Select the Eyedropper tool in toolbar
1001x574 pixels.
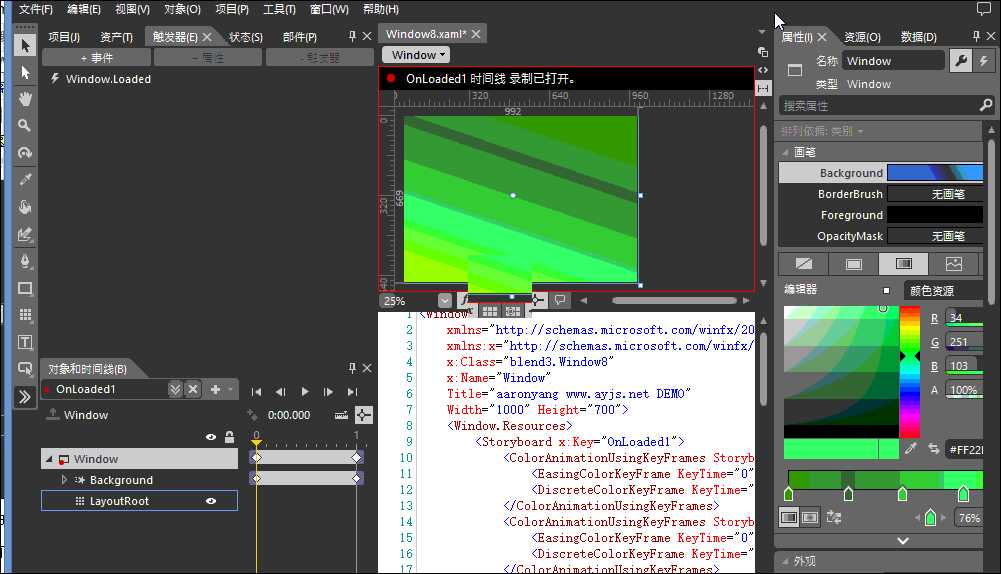(25, 180)
